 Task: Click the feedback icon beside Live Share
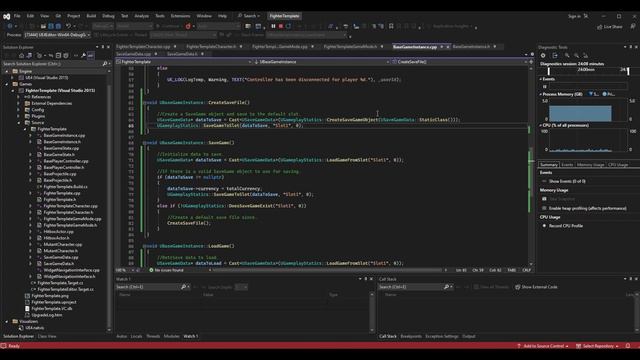(x=633, y=26)
